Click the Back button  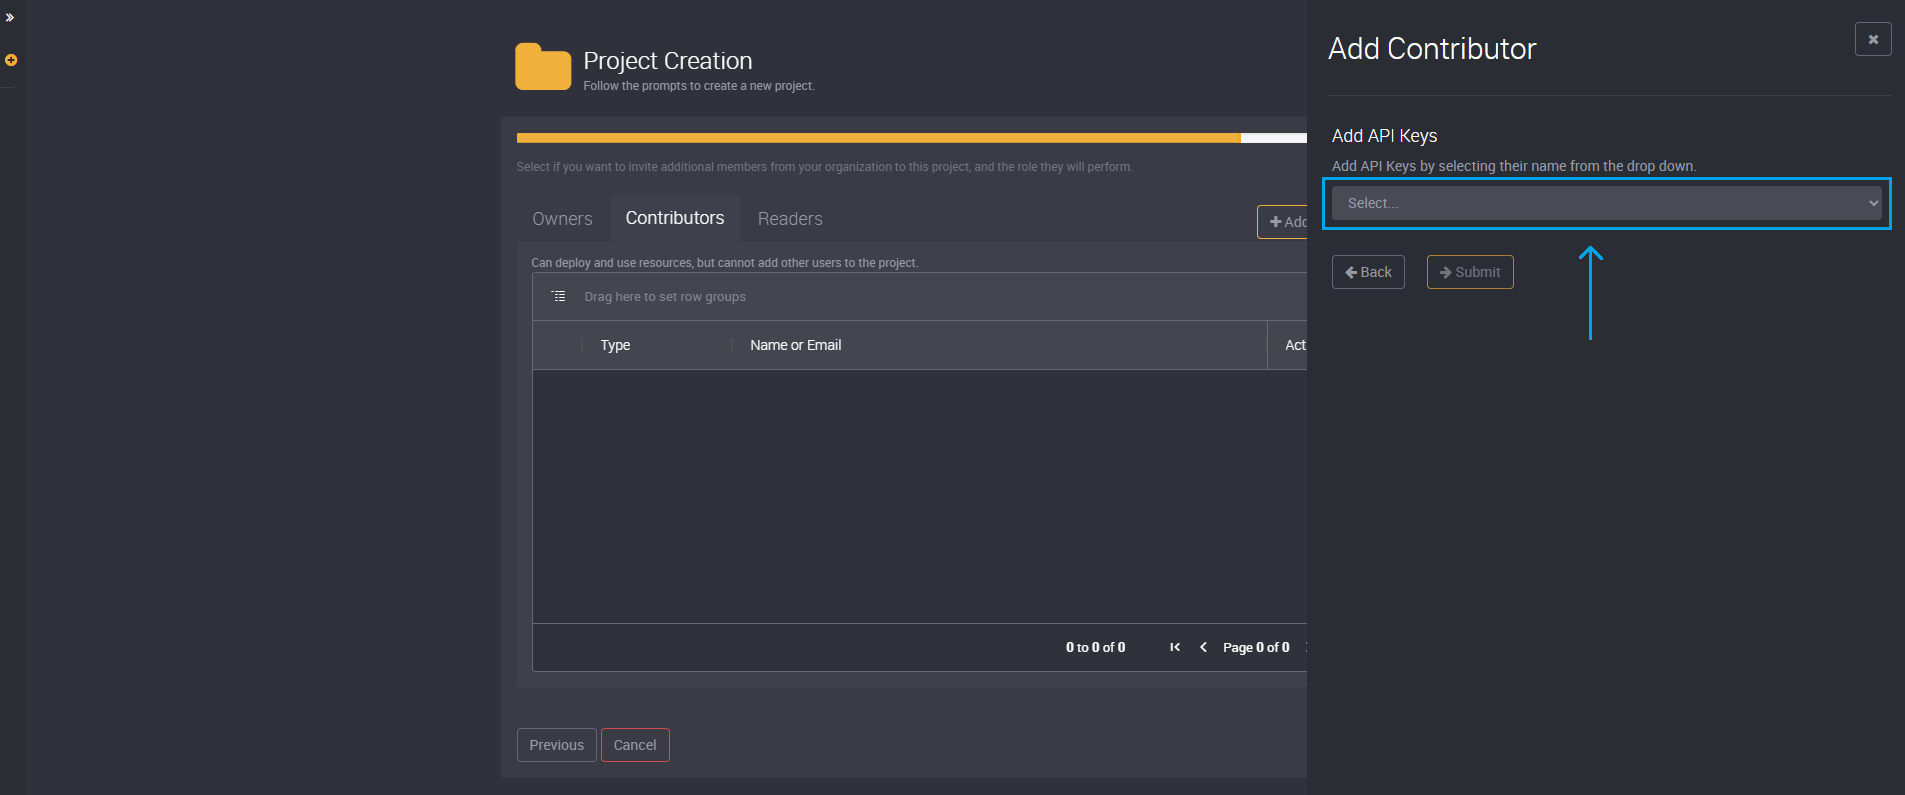coord(1368,272)
